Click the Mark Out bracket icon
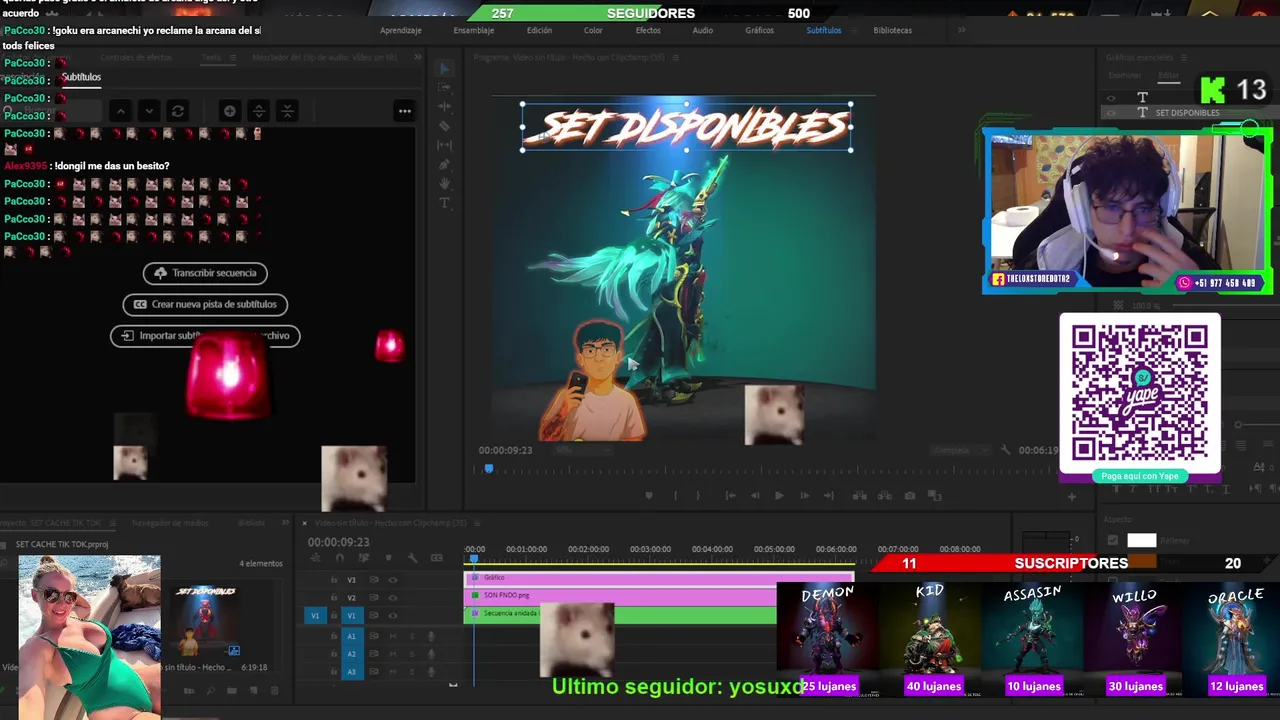This screenshot has width=1280, height=720. 698,495
